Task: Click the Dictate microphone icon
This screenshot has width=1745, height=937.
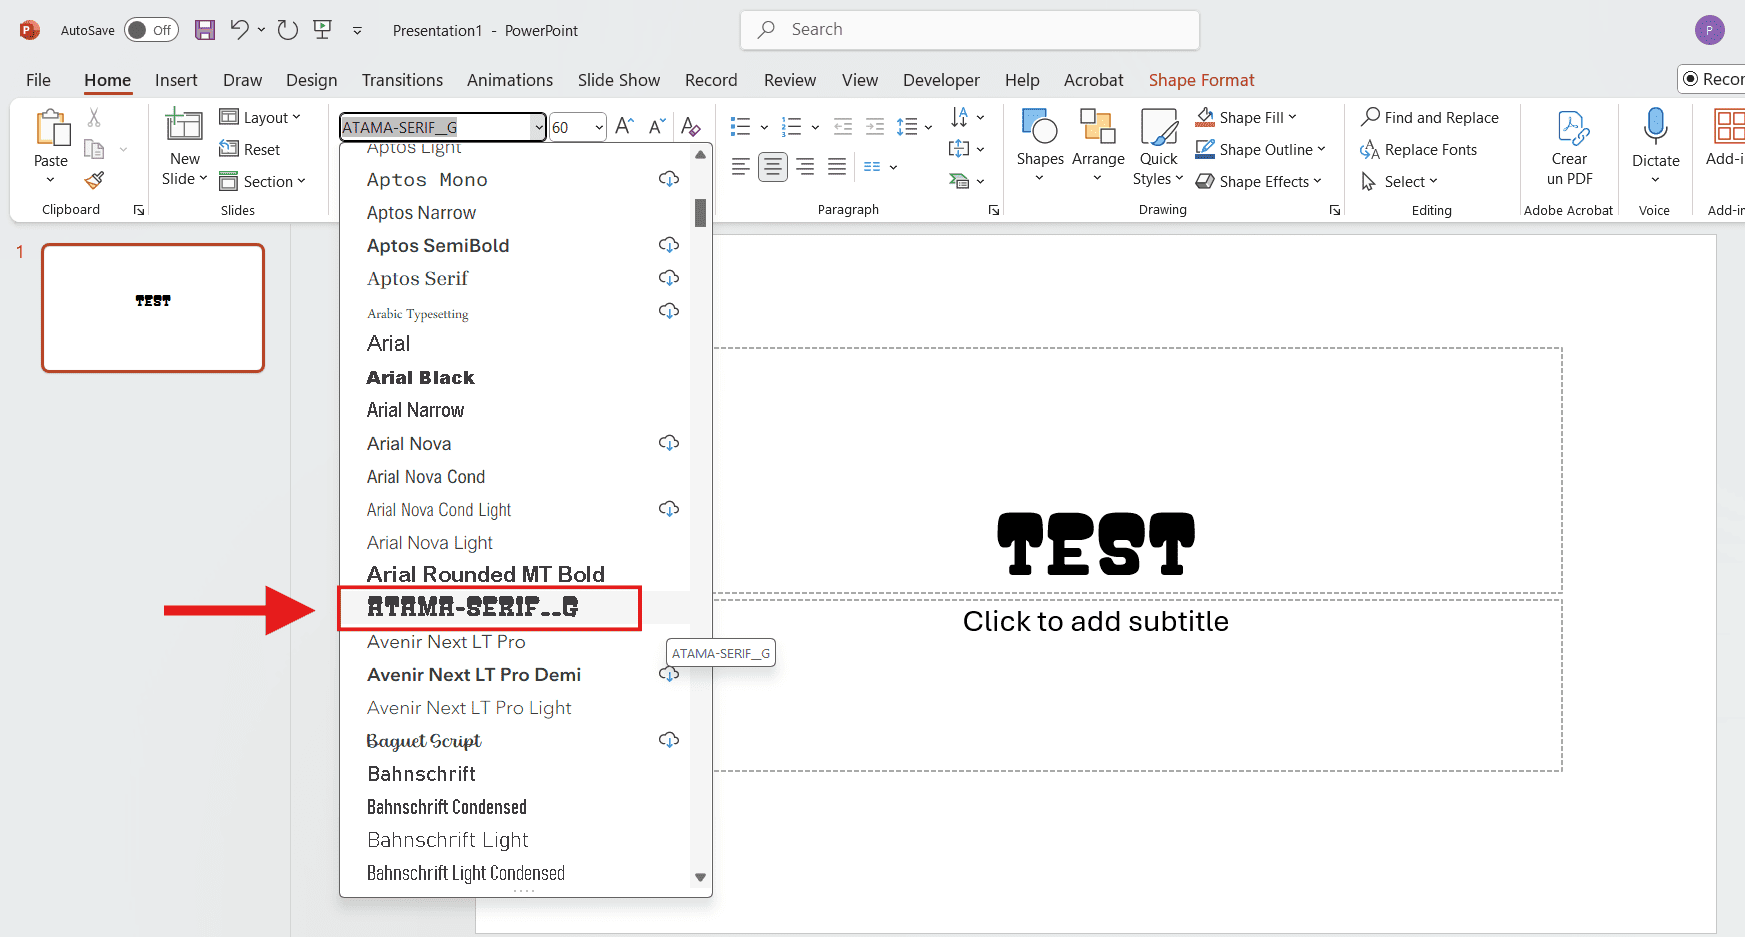Action: [1655, 128]
